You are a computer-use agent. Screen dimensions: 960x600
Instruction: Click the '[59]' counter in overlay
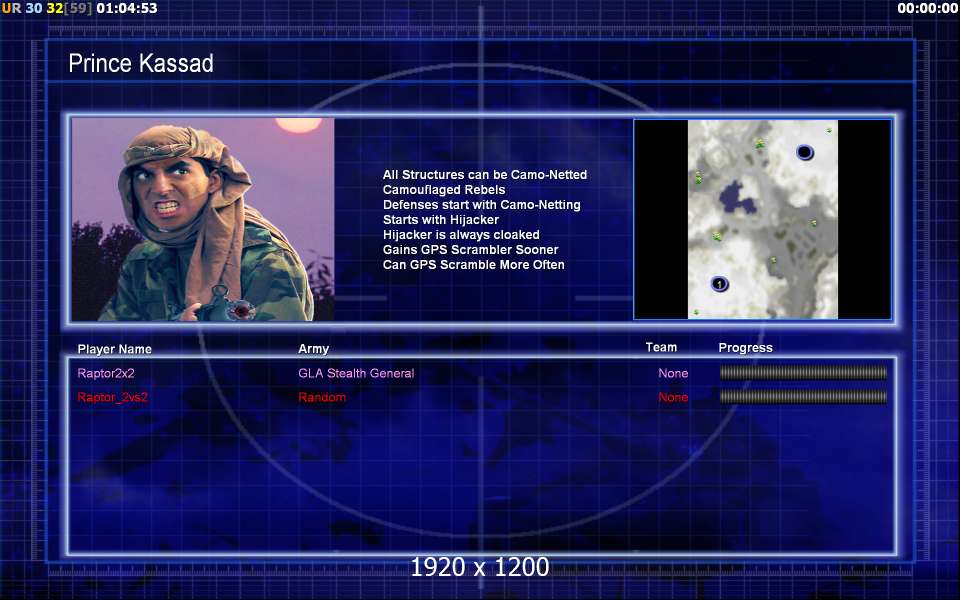pos(78,9)
